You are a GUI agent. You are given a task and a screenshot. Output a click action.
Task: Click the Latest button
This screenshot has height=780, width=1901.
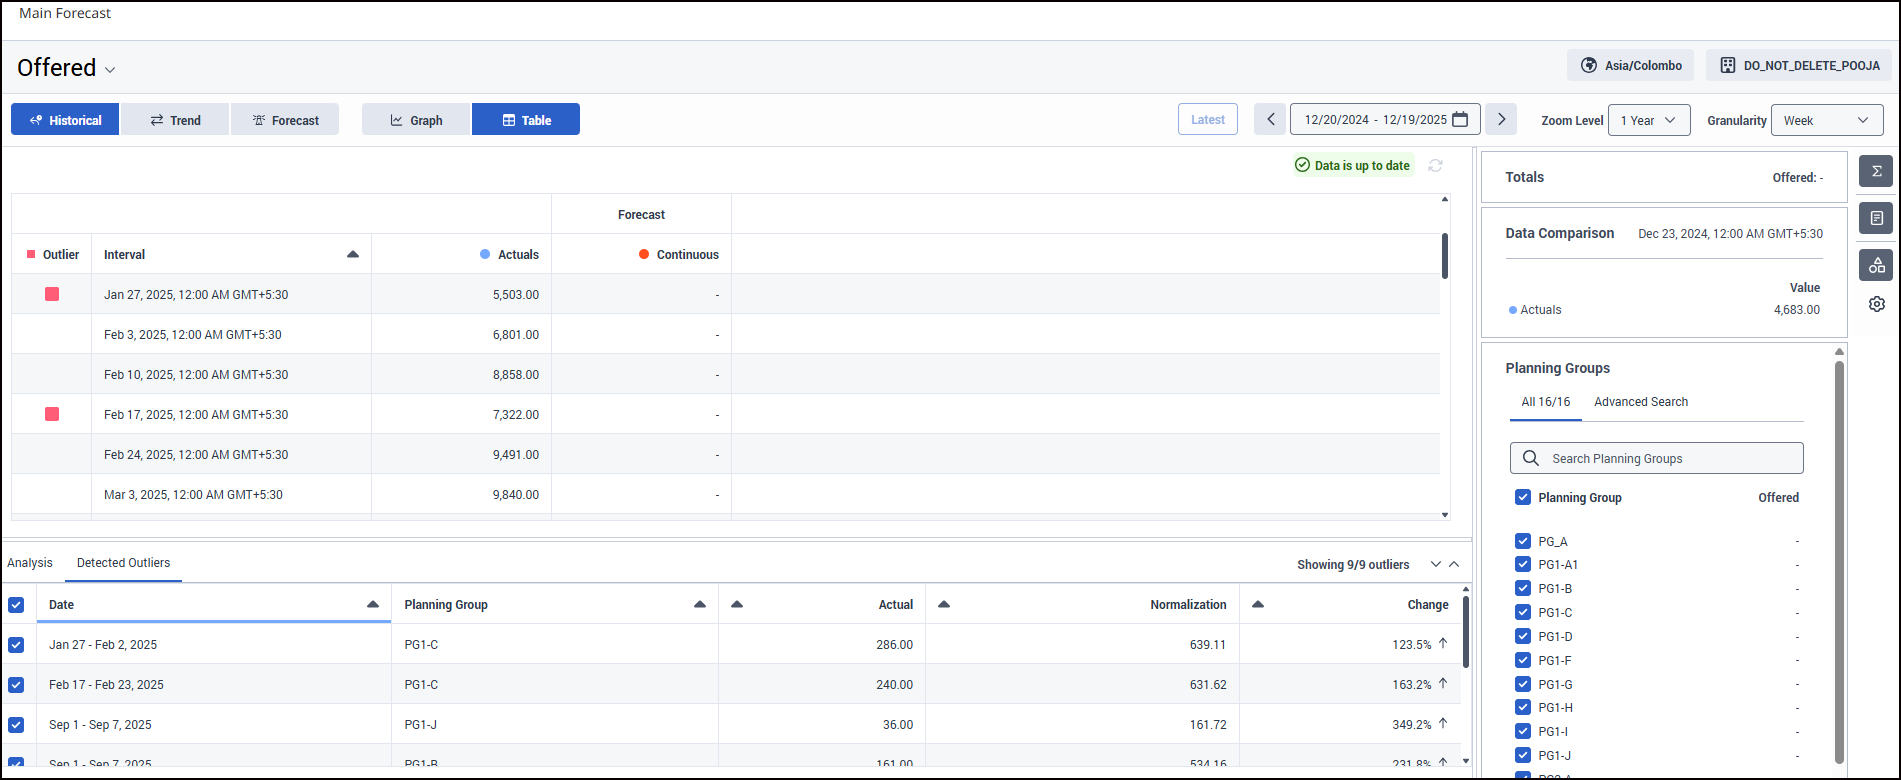(1208, 120)
